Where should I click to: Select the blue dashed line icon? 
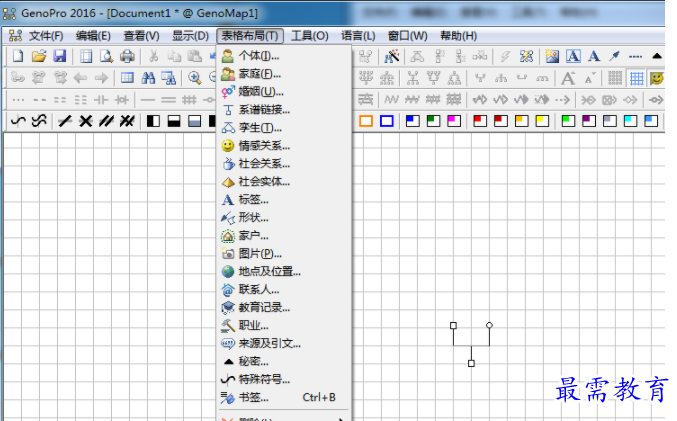click(x=635, y=56)
